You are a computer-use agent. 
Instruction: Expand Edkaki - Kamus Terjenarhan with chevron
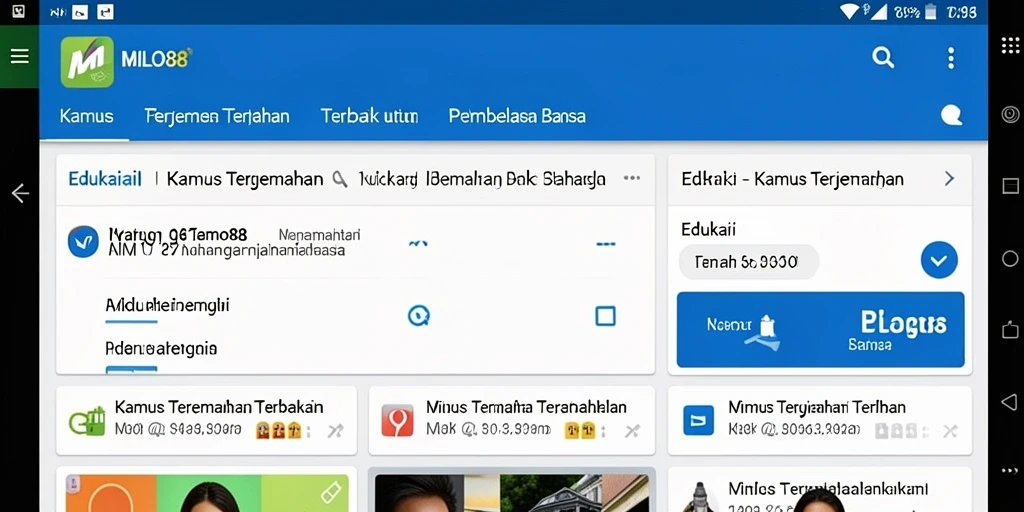click(x=950, y=178)
